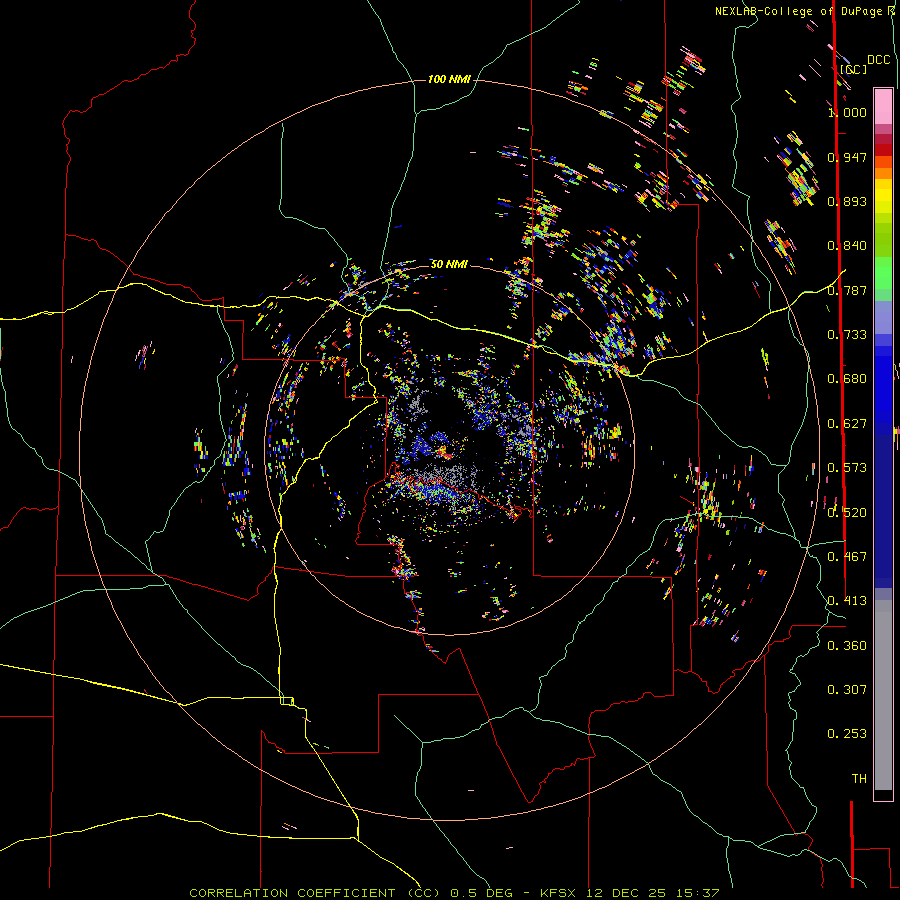900x900 pixels.
Task: Click the 0.840 legend value
Action: 847,246
